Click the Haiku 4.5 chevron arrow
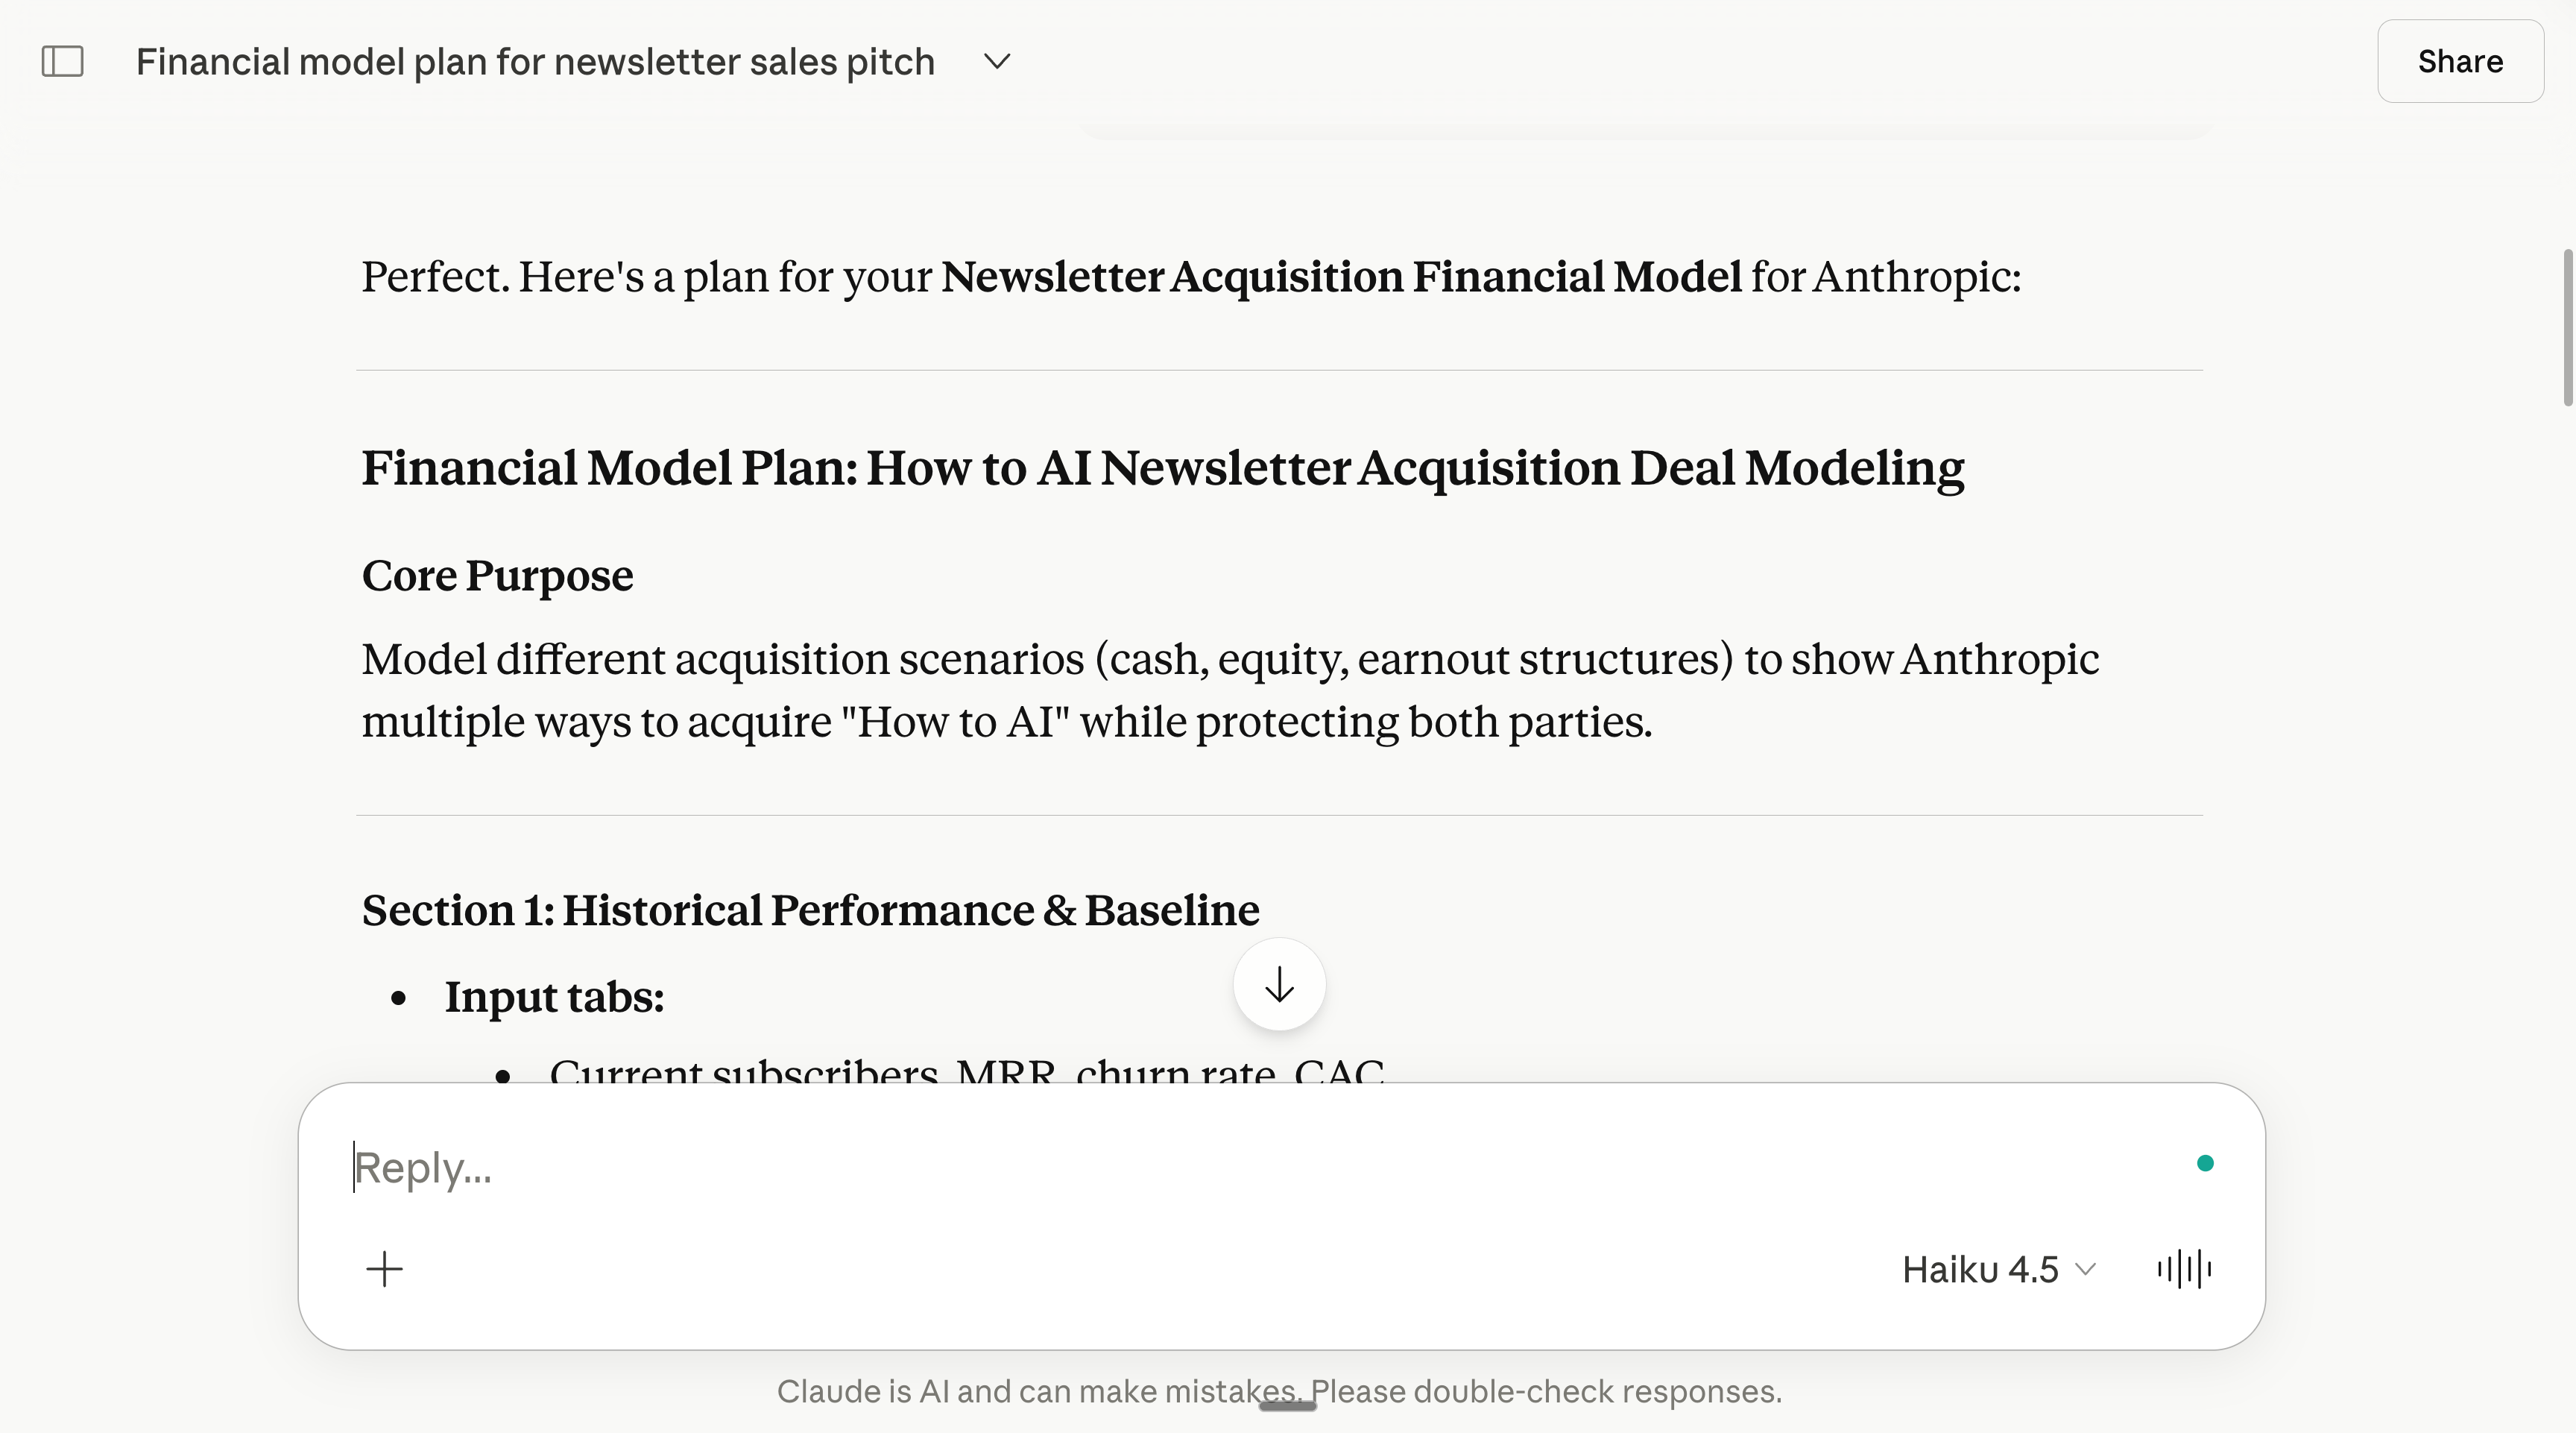2576x1433 pixels. [x=2085, y=1270]
